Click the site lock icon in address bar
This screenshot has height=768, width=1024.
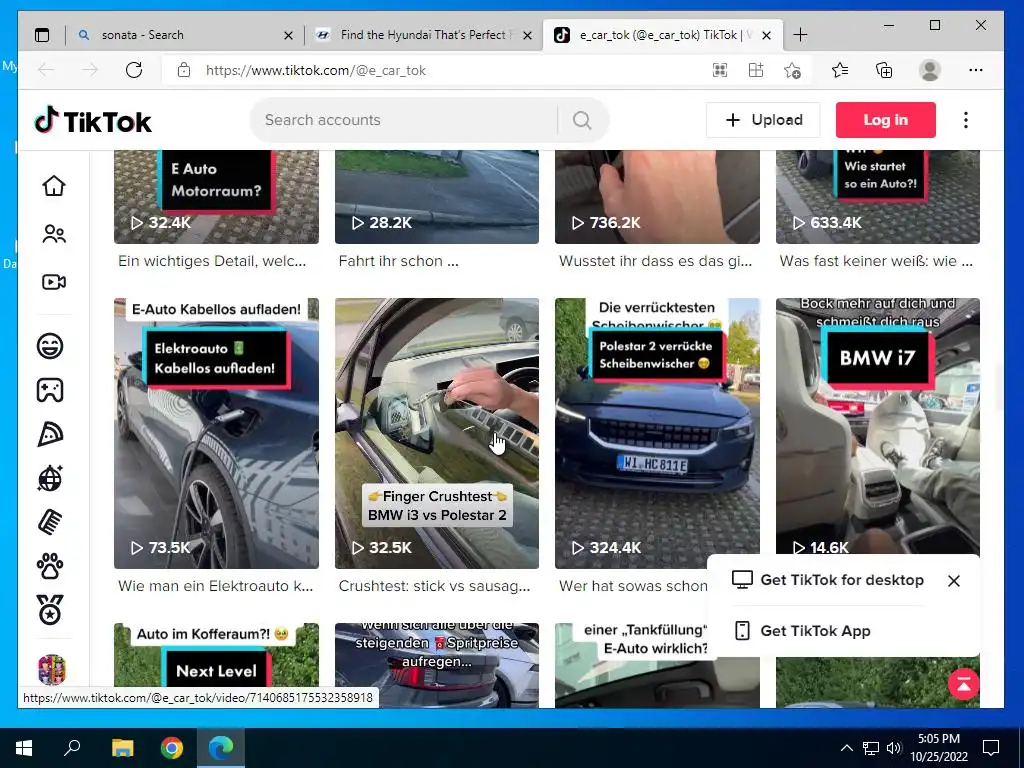click(184, 70)
